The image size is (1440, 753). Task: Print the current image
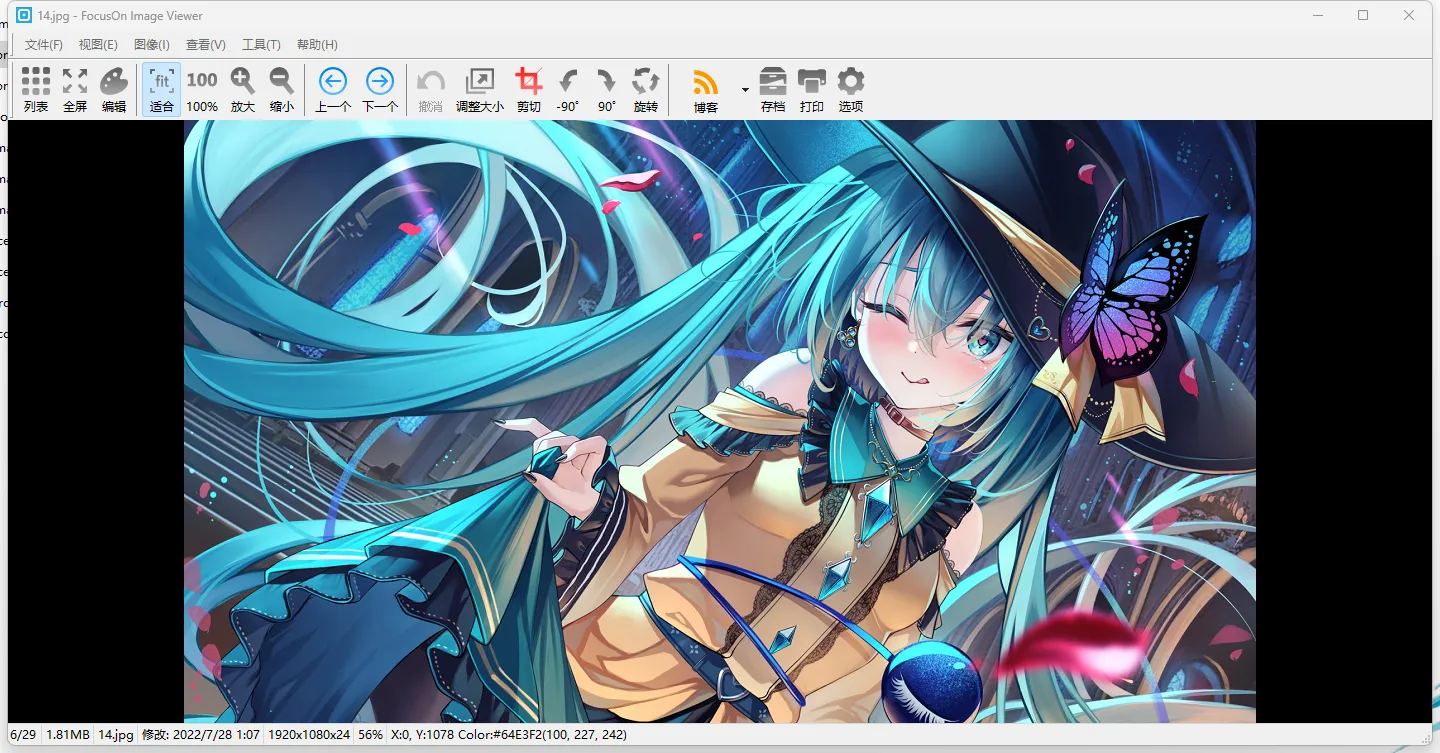tap(811, 88)
